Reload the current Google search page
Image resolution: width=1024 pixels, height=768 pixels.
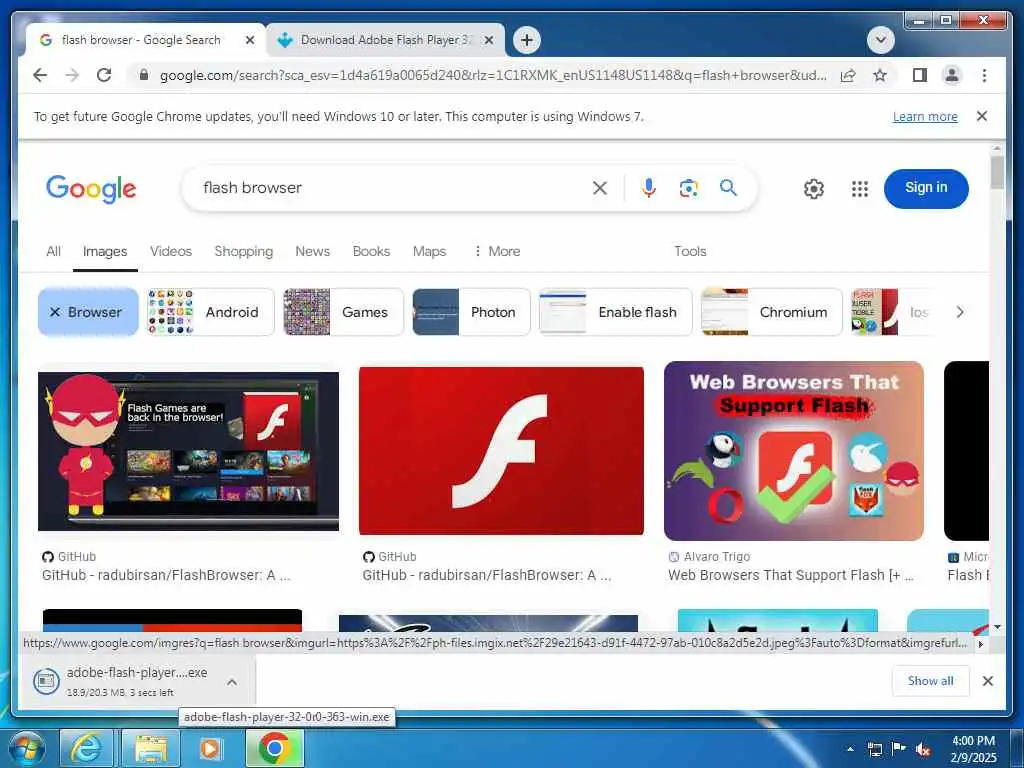104,75
